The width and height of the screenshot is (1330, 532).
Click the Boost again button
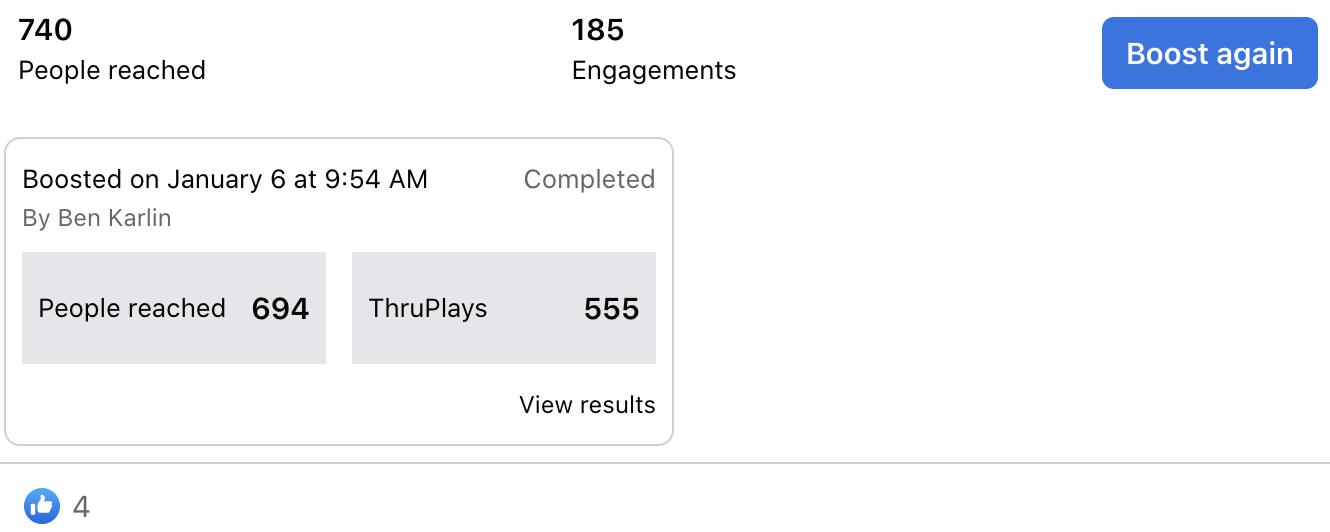(1209, 53)
